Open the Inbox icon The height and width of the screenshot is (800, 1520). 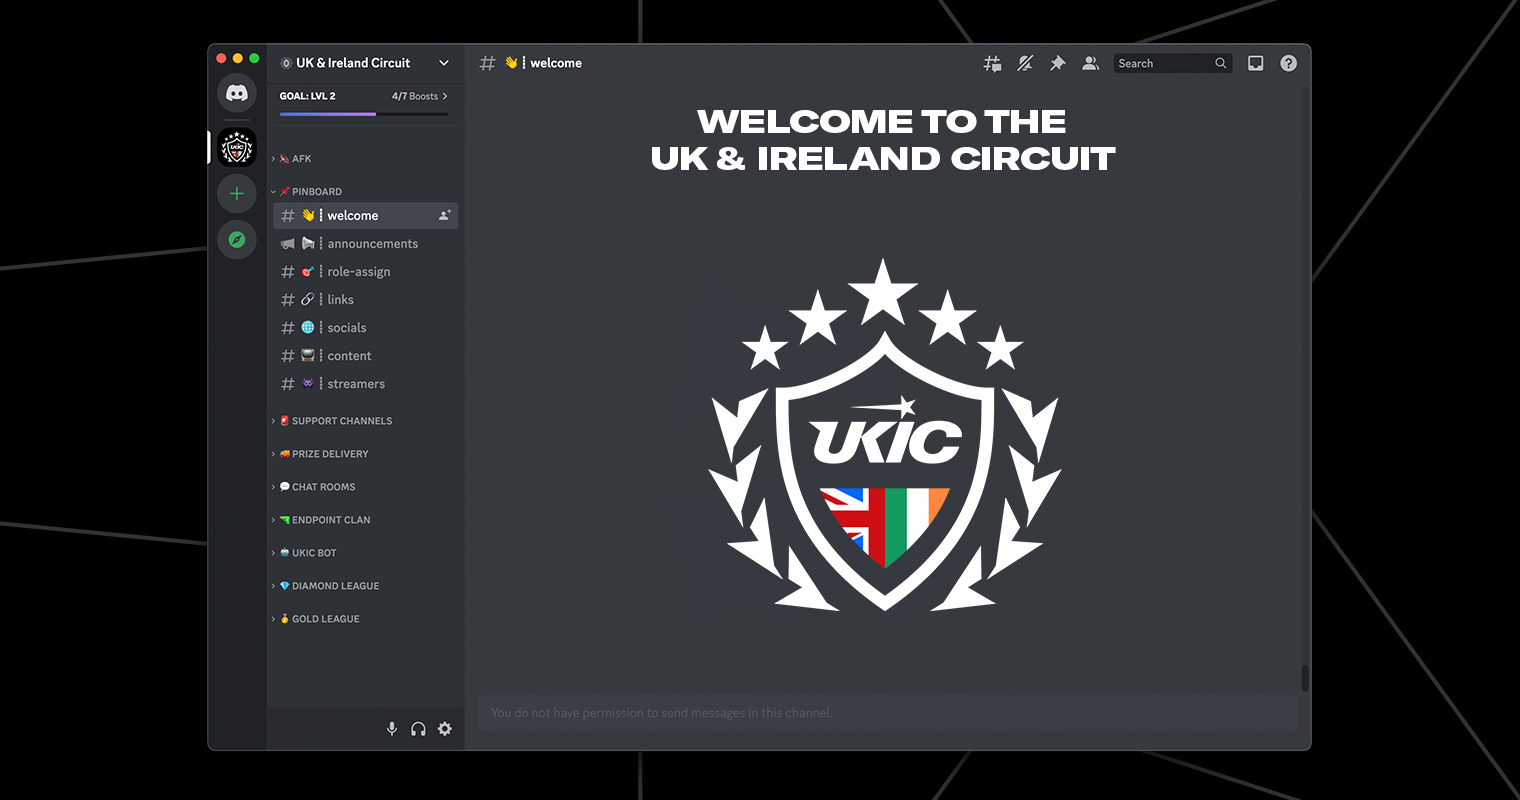point(1256,63)
